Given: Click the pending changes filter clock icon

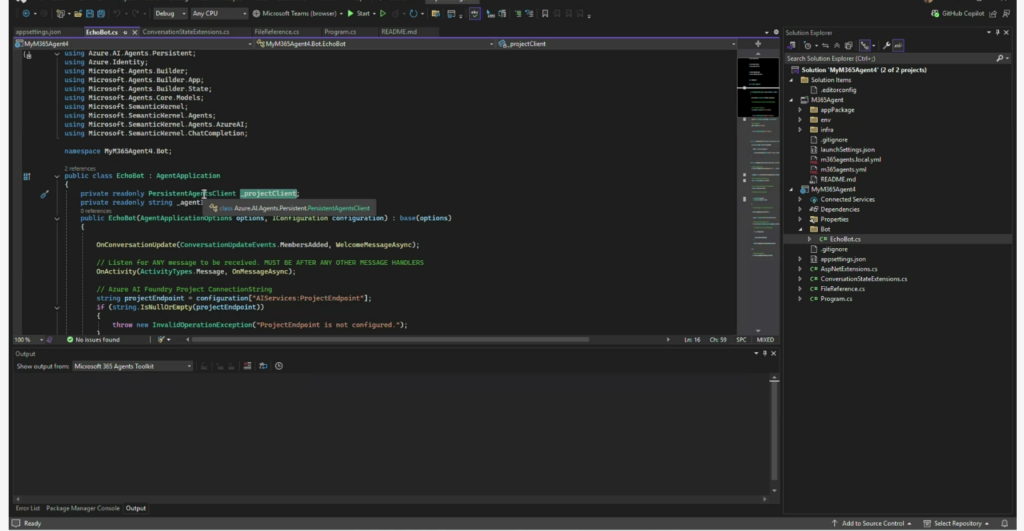Looking at the screenshot, I should (x=809, y=46).
